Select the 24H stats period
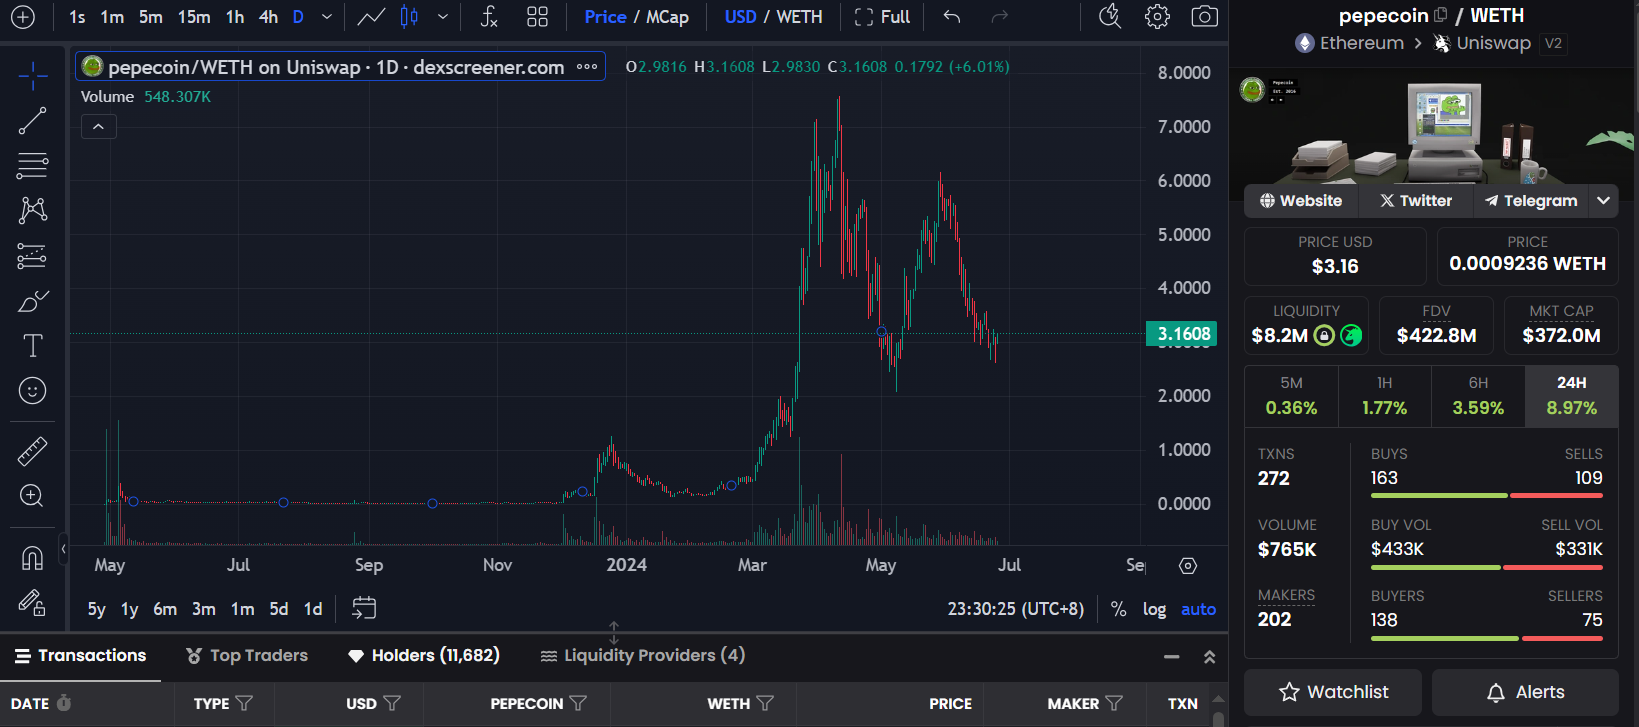This screenshot has height=727, width=1639. 1571,396
